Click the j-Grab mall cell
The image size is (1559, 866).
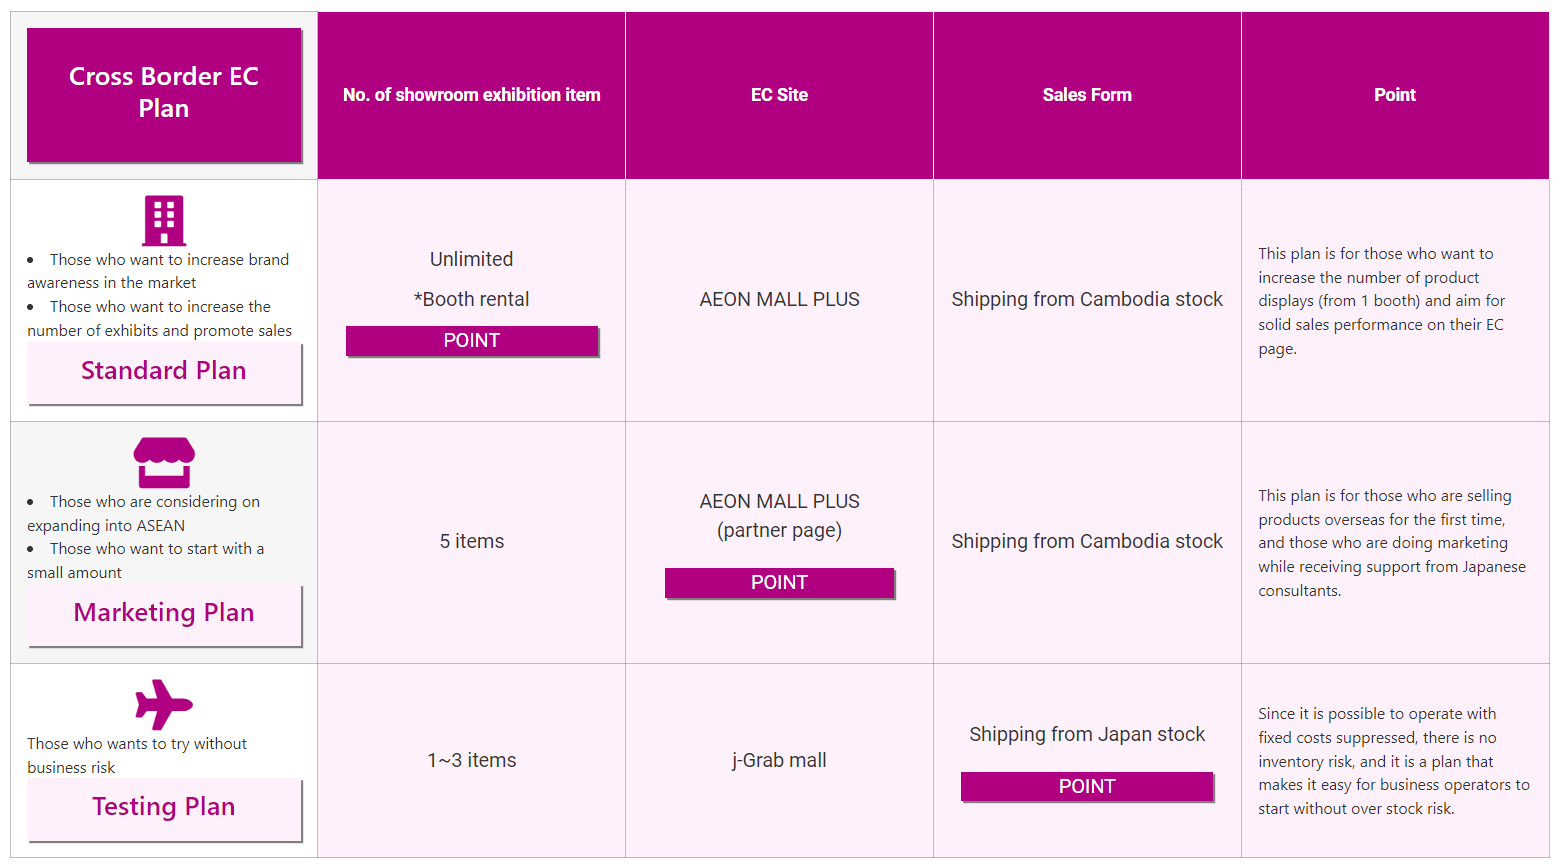click(x=779, y=760)
